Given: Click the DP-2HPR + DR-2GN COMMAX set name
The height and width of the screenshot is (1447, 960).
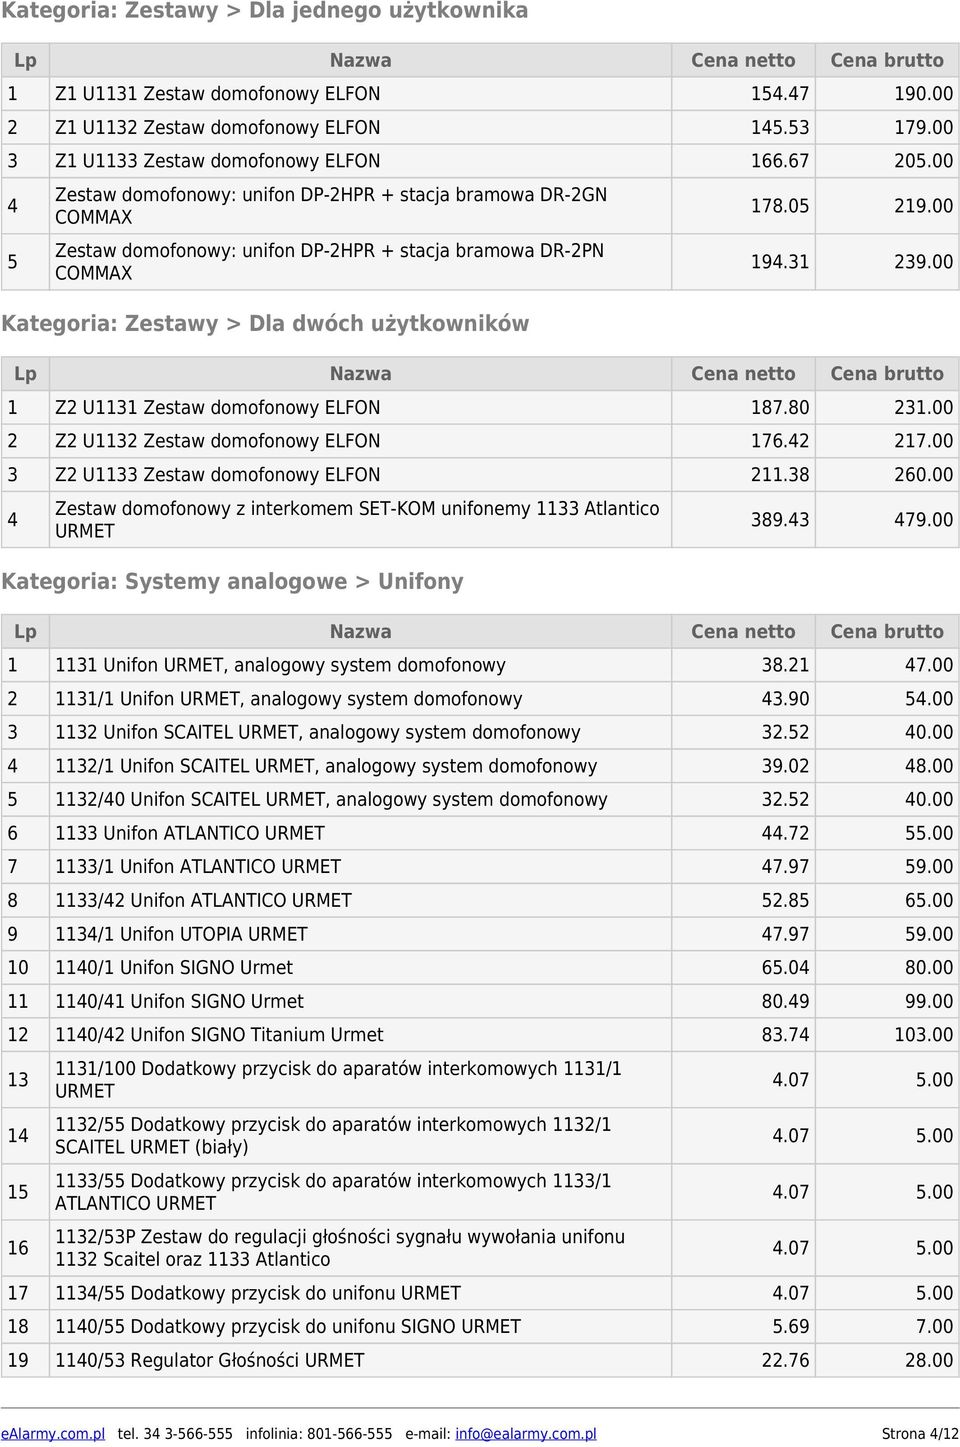Looking at the screenshot, I should pos(331,206).
